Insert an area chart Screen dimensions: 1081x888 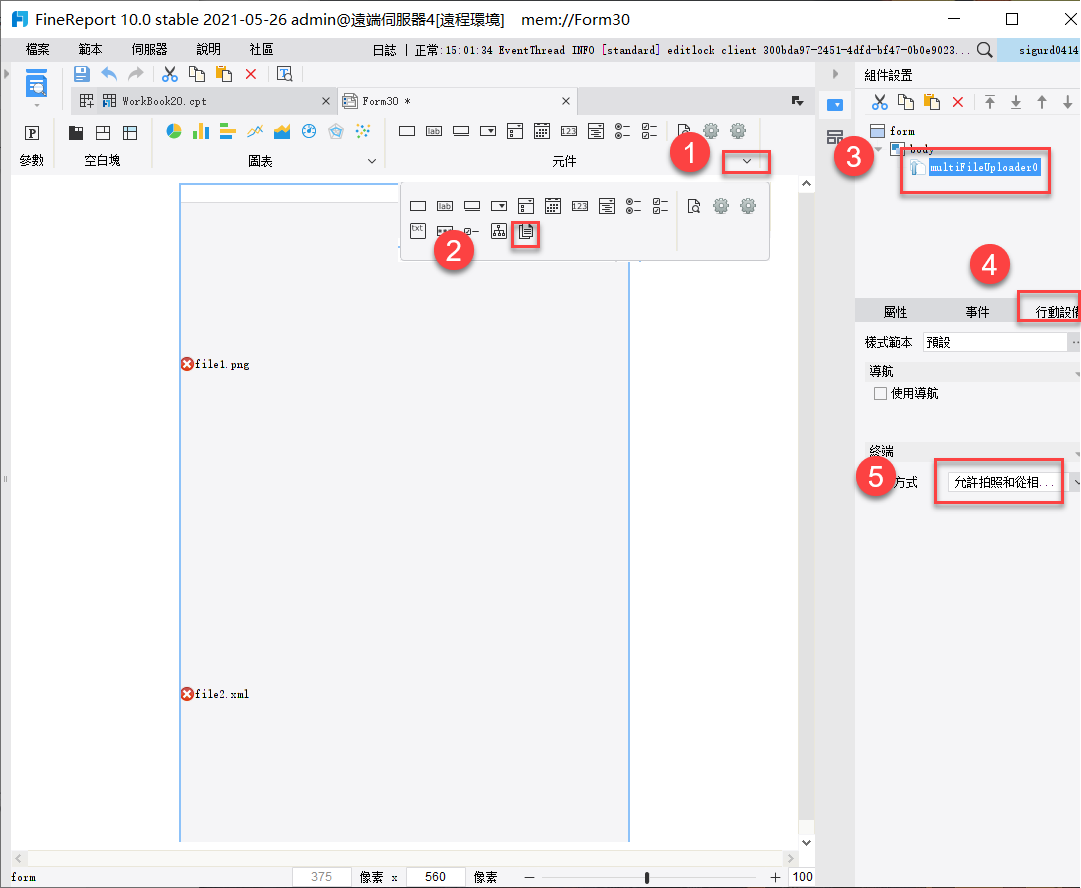282,131
